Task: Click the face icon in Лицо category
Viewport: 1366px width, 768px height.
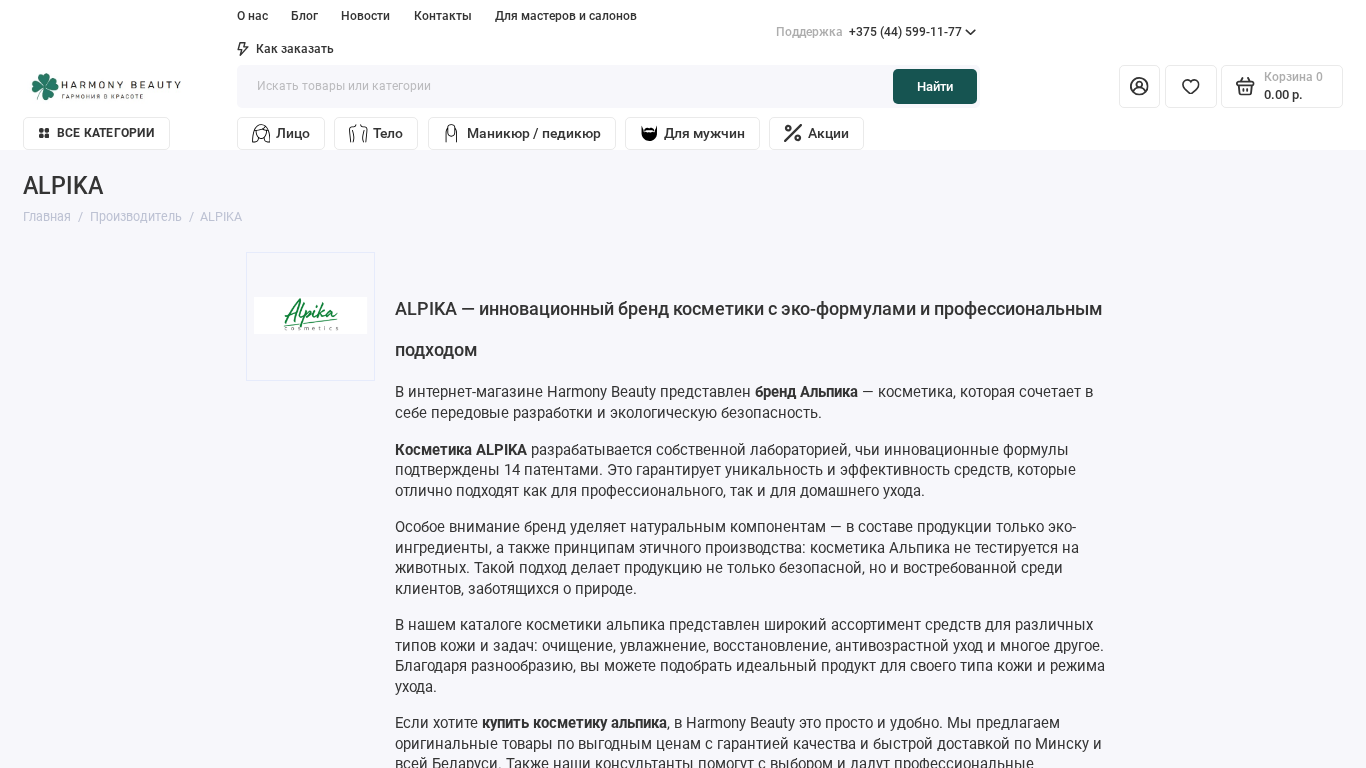Action: tap(261, 133)
